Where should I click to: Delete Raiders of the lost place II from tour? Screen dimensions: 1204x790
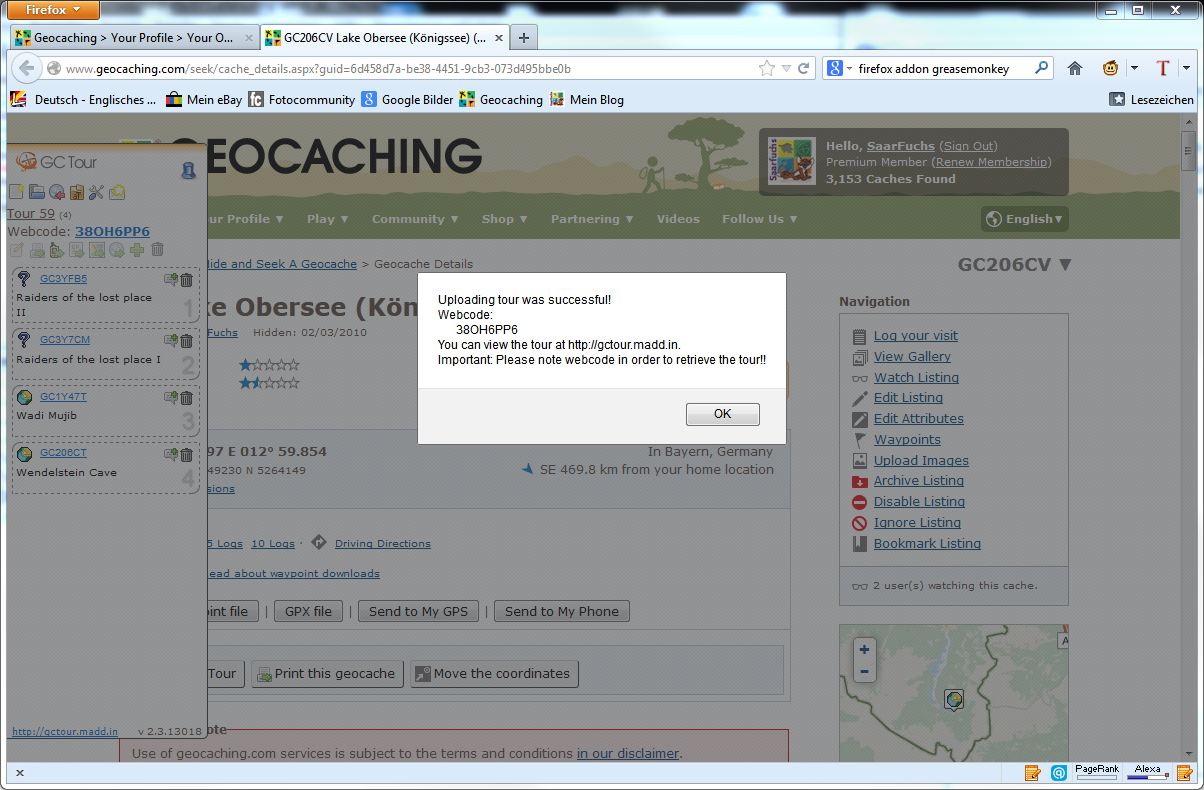coord(186,281)
